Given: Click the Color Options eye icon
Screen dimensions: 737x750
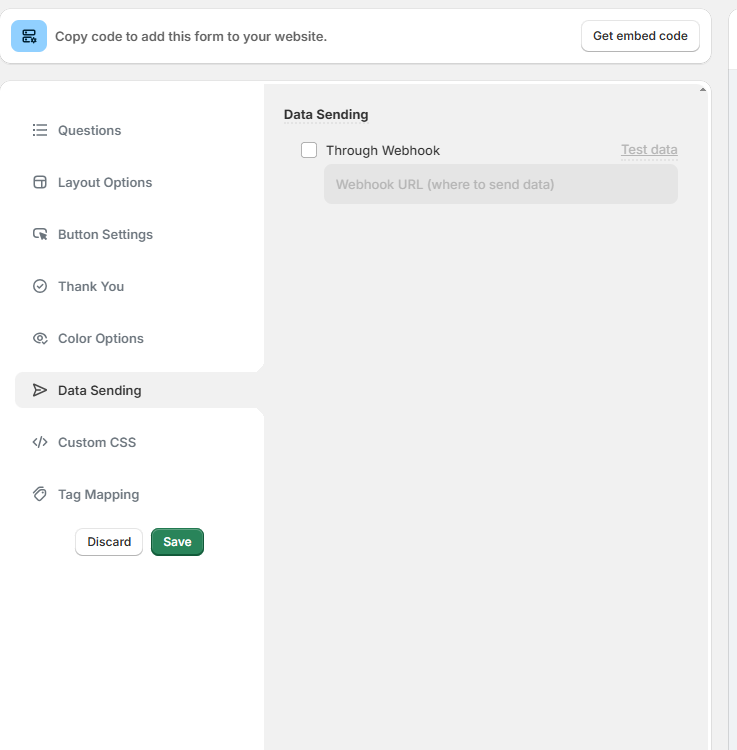Looking at the screenshot, I should coord(40,338).
